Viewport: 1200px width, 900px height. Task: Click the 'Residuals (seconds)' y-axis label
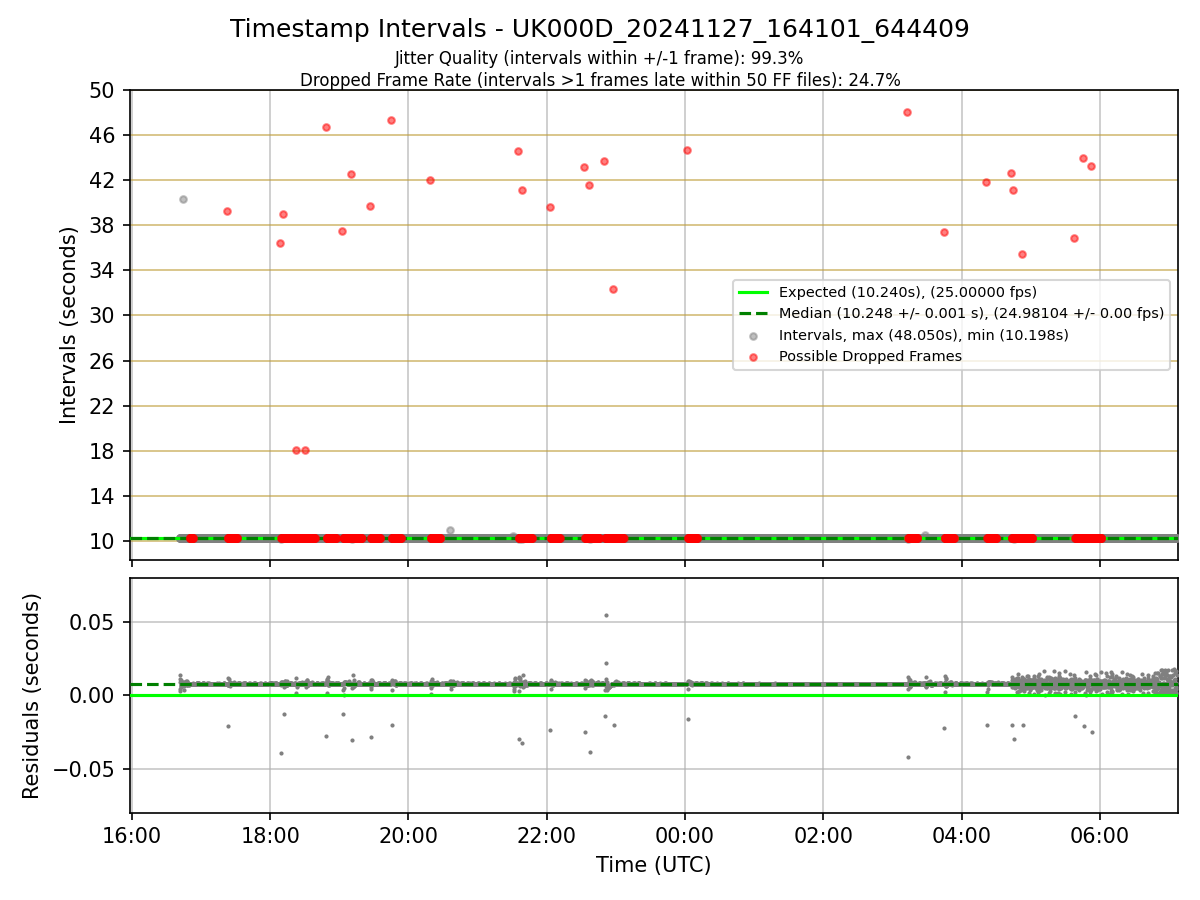32,696
